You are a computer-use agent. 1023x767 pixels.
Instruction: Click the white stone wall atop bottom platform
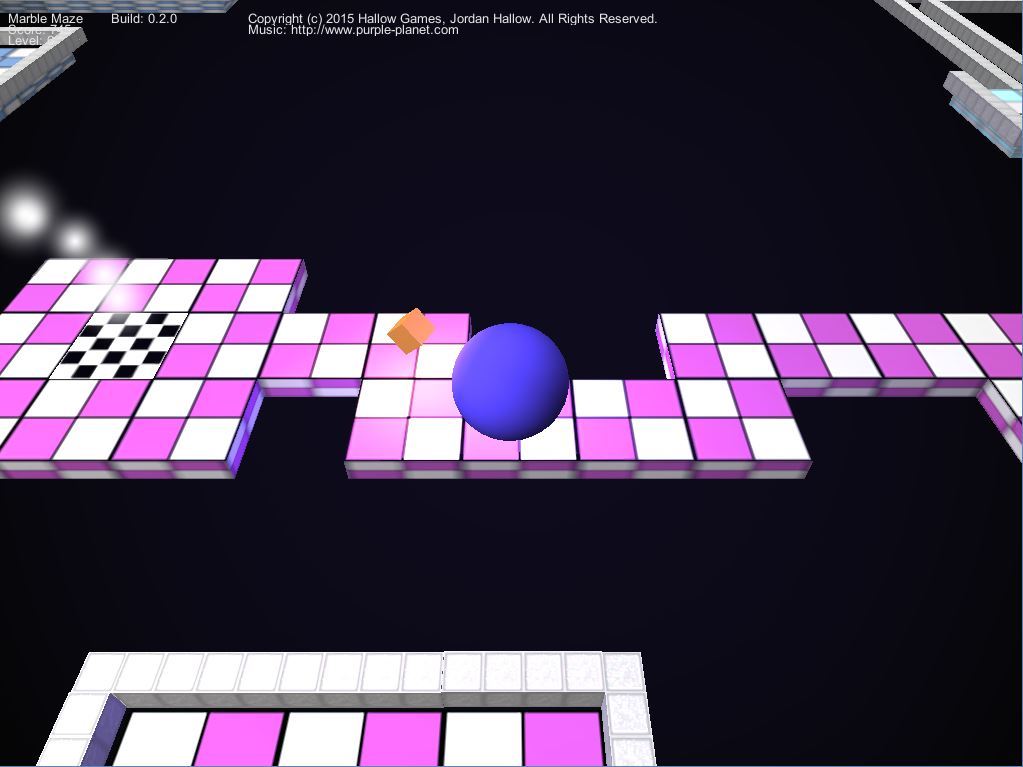click(360, 673)
